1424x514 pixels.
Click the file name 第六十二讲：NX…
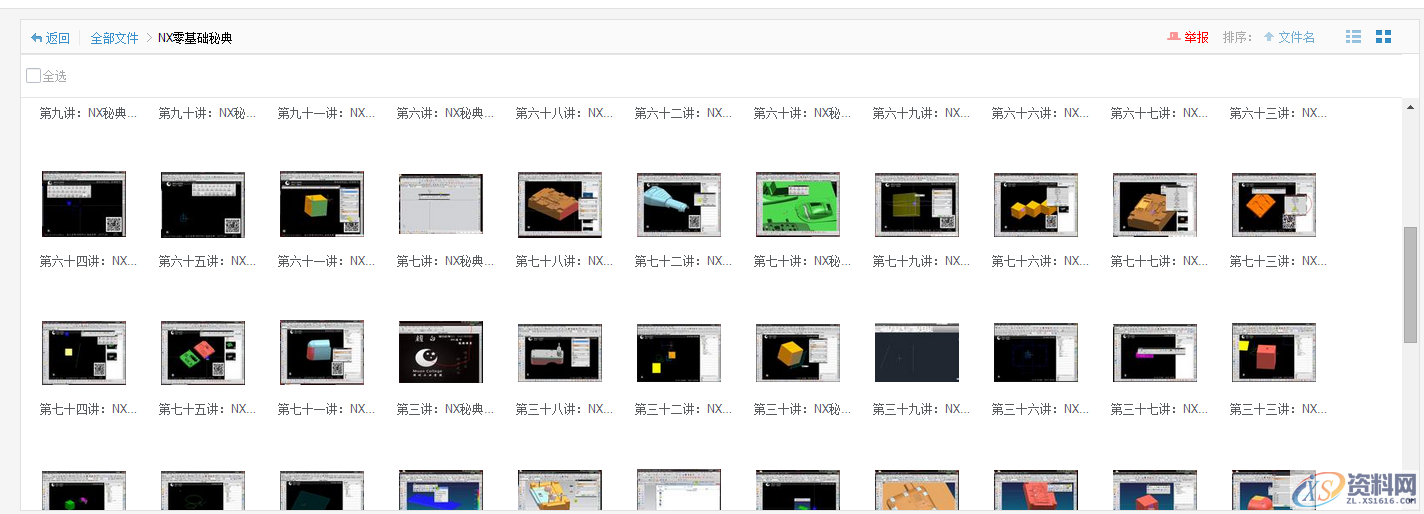point(684,113)
